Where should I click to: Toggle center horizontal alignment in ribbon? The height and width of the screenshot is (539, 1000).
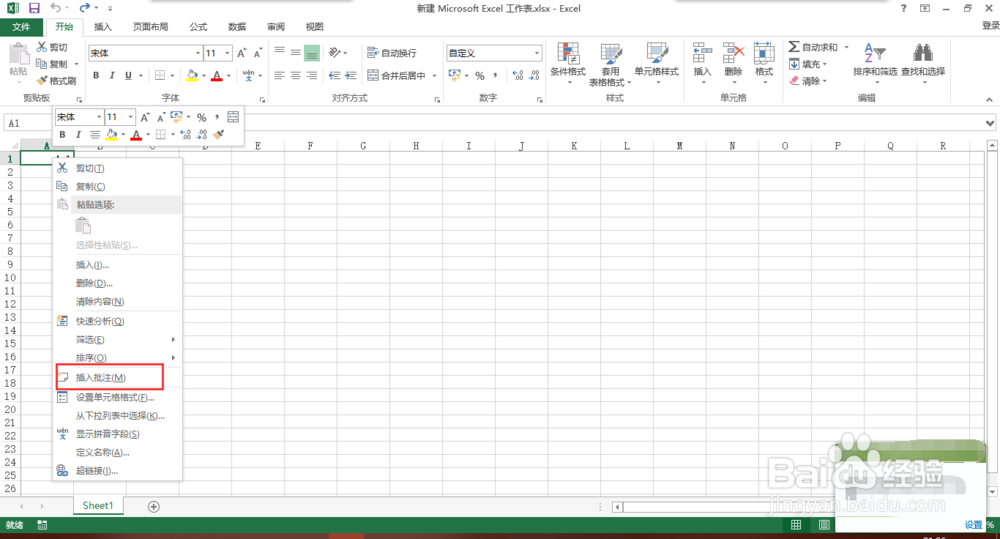tap(295, 75)
